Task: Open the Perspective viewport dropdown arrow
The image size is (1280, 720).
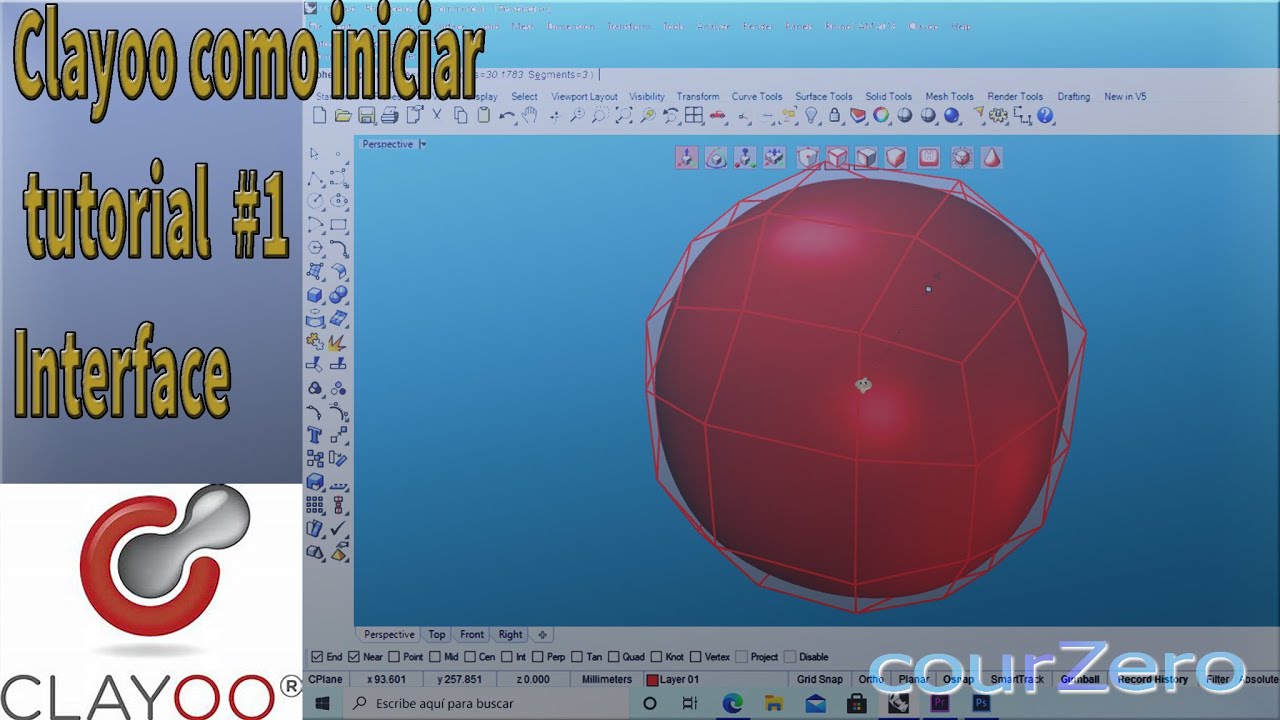Action: coord(423,144)
